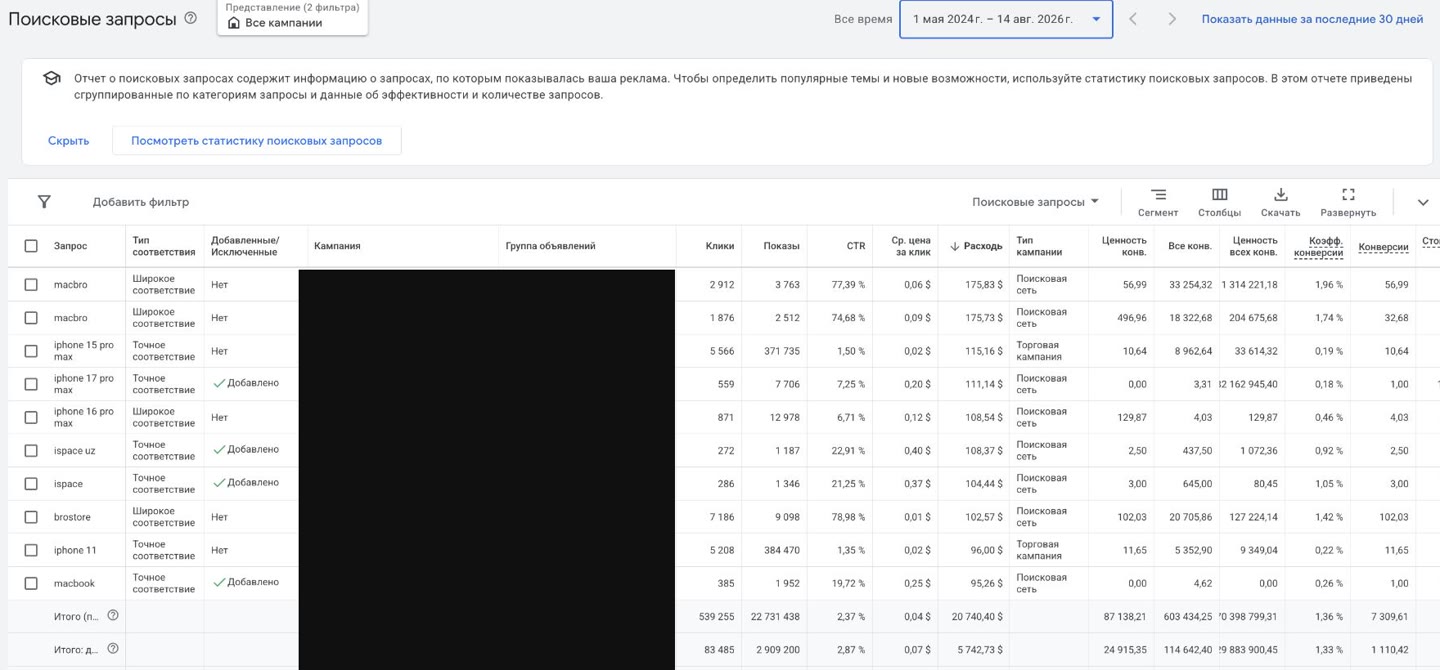This screenshot has height=670, width=1440.
Task: Go to the previous date period arrow
Action: coord(1133,19)
